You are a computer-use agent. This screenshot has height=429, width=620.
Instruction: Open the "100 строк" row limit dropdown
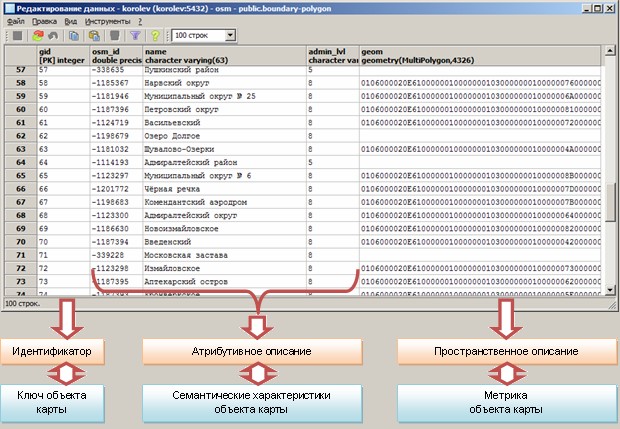[230, 35]
